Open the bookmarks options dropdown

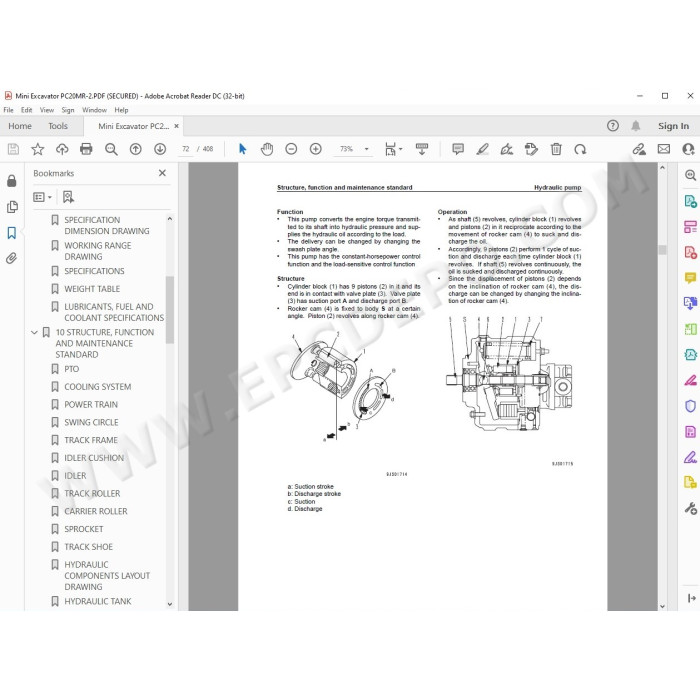(42, 197)
